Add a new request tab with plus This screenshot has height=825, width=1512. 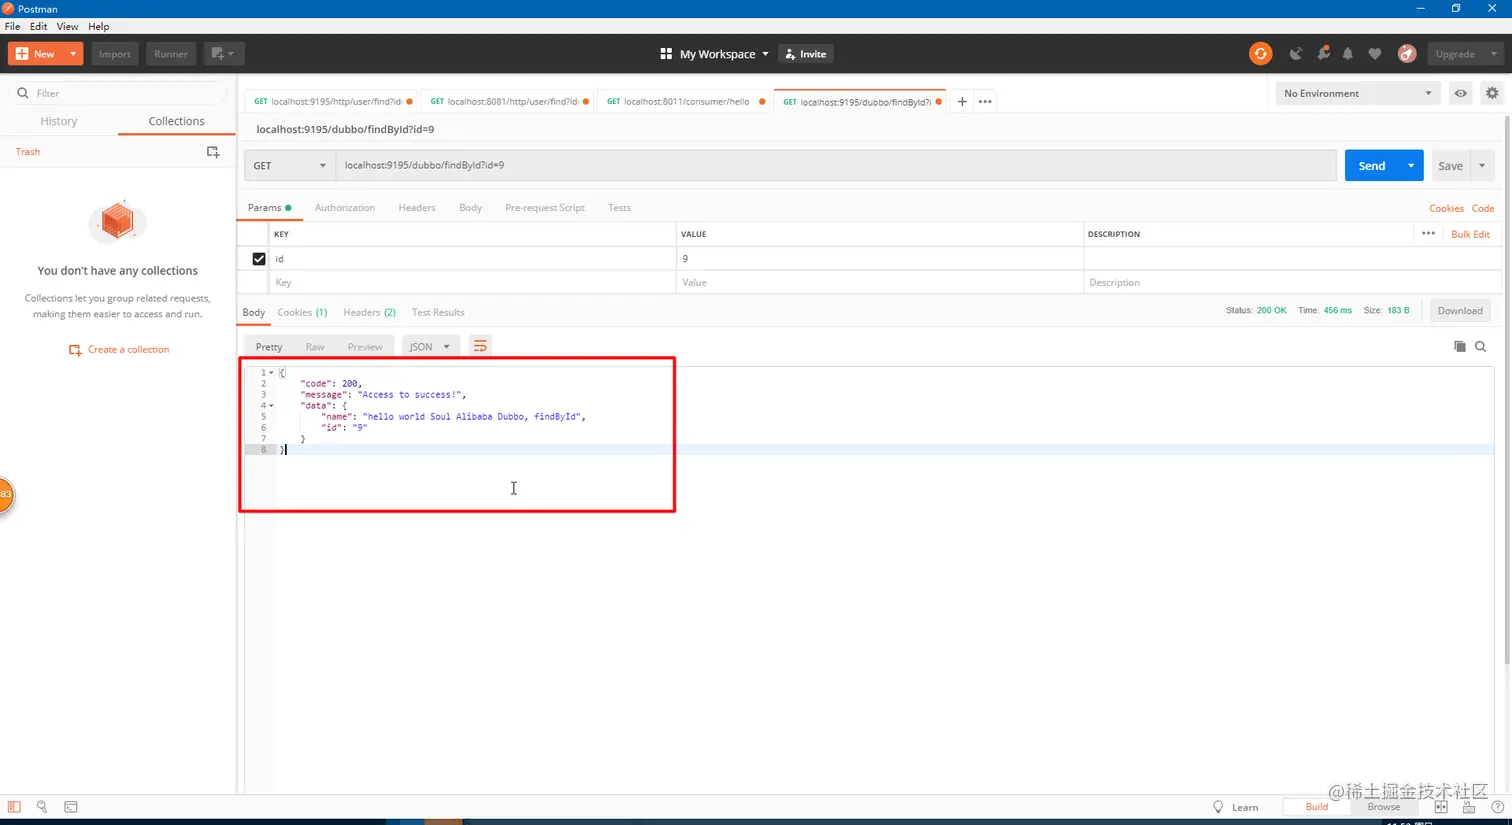(x=962, y=101)
